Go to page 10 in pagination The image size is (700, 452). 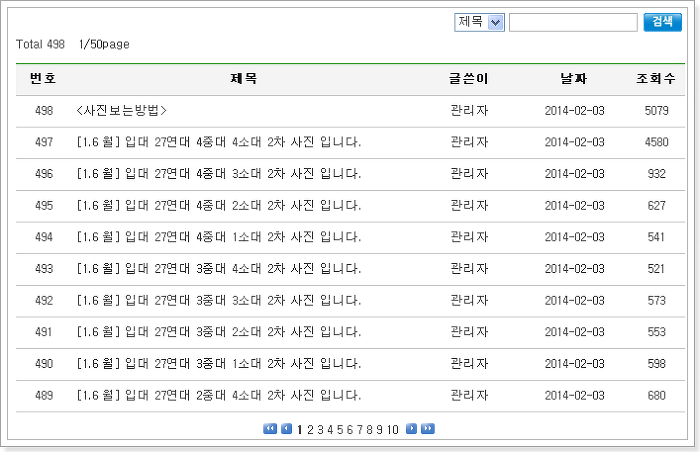392,430
